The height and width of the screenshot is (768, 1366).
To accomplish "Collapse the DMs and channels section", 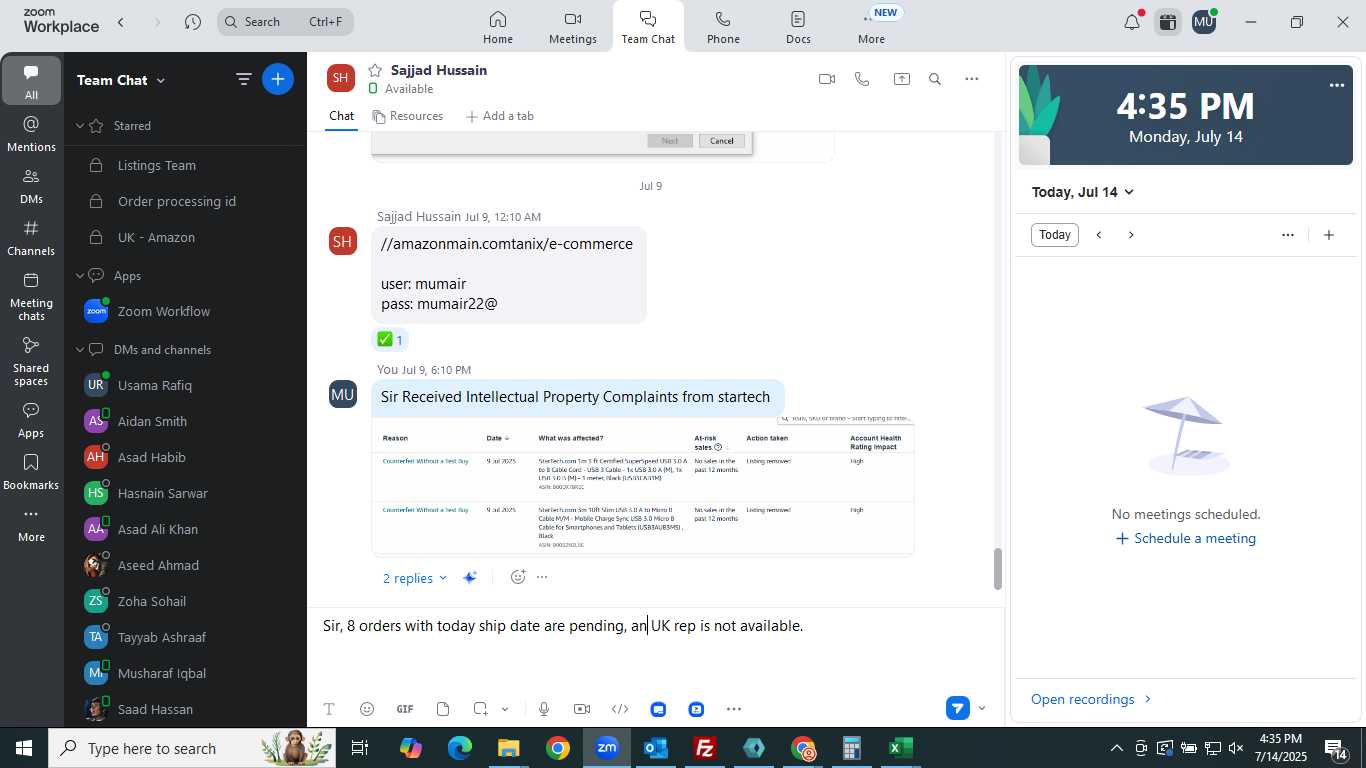I will [81, 350].
